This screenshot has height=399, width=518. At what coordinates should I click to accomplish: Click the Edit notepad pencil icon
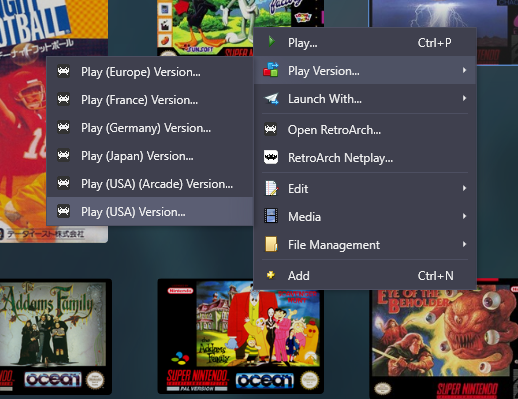click(x=271, y=188)
